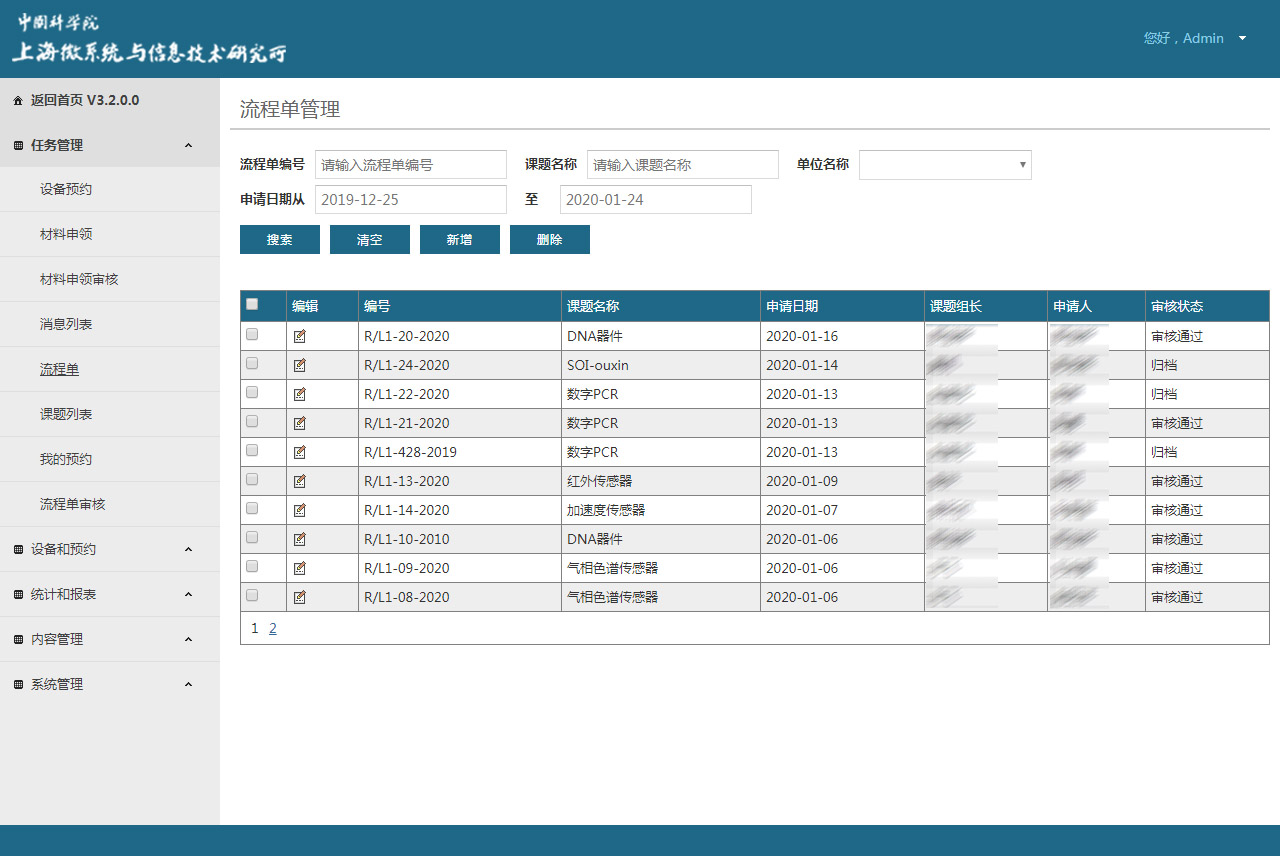Focus the 流程单编号 input field
Viewport: 1280px width, 856px height.
(411, 165)
